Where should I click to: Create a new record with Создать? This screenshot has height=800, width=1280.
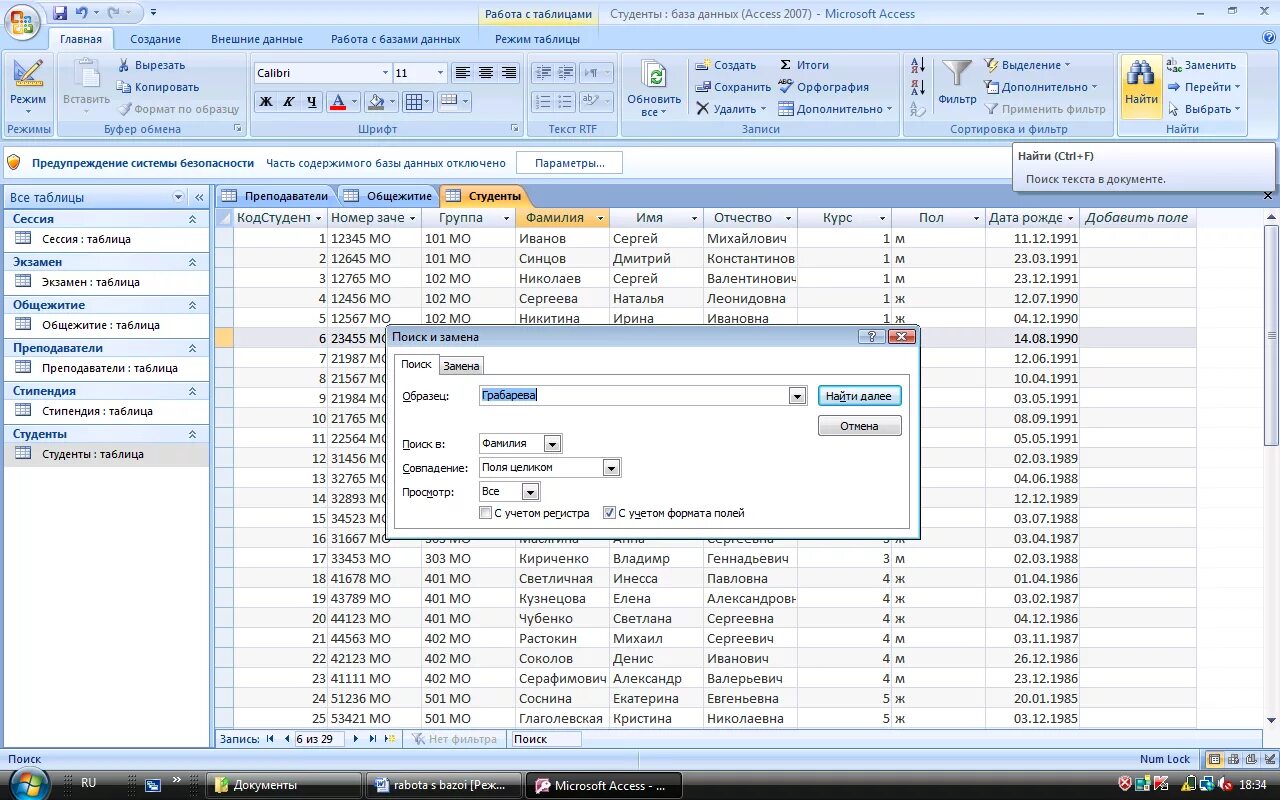point(725,65)
